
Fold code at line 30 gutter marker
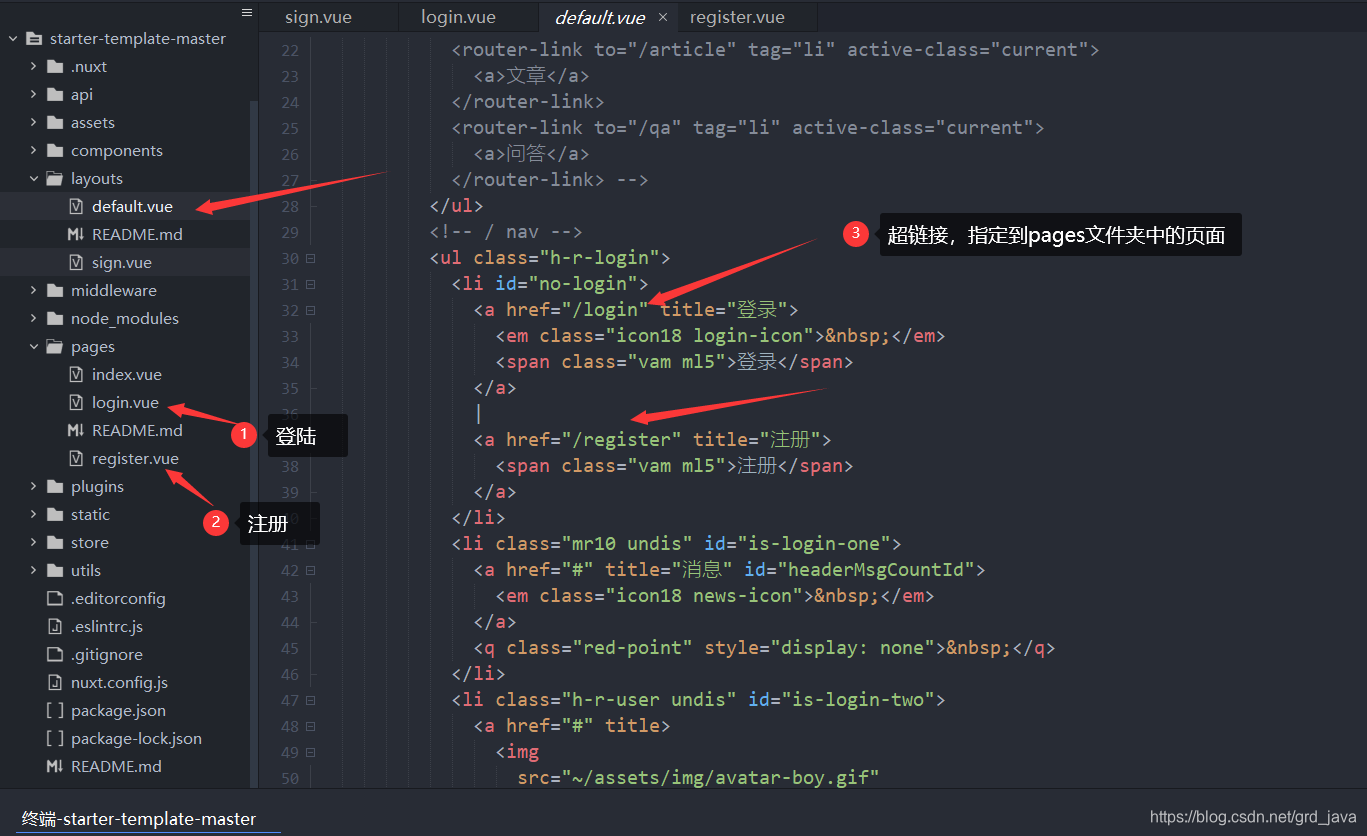tap(311, 258)
